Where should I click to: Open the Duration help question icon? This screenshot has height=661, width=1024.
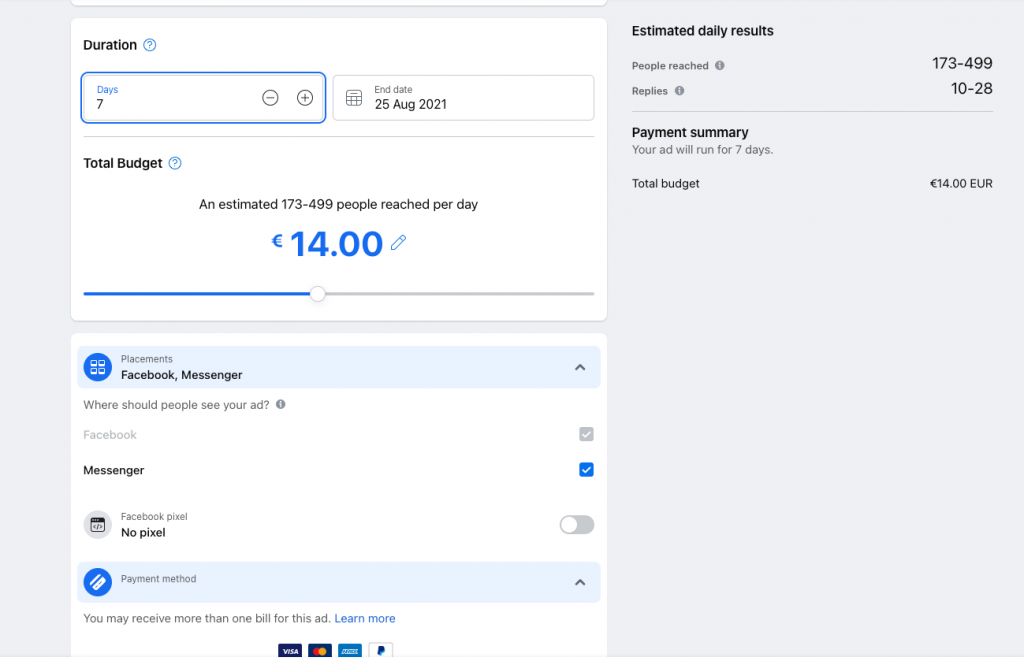coord(150,45)
